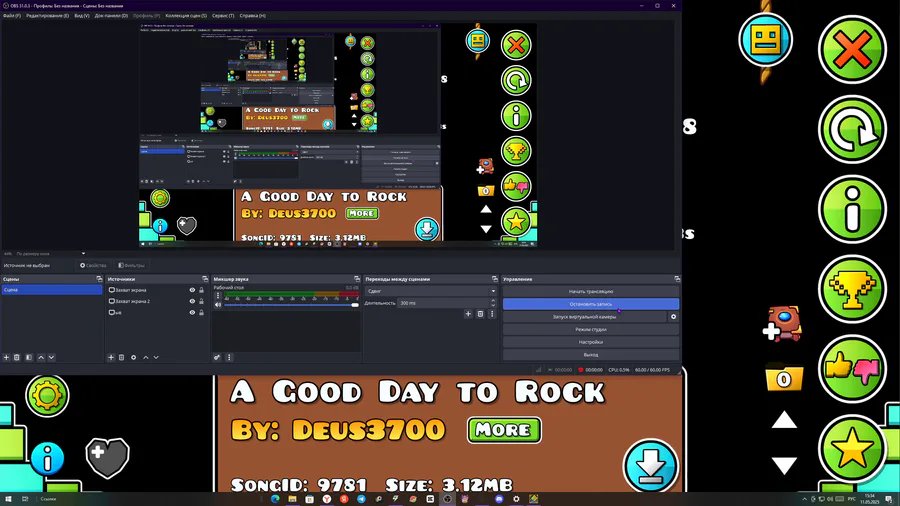This screenshot has width=900, height=506.
Task: Add a transition with plus icon
Action: [x=468, y=314]
